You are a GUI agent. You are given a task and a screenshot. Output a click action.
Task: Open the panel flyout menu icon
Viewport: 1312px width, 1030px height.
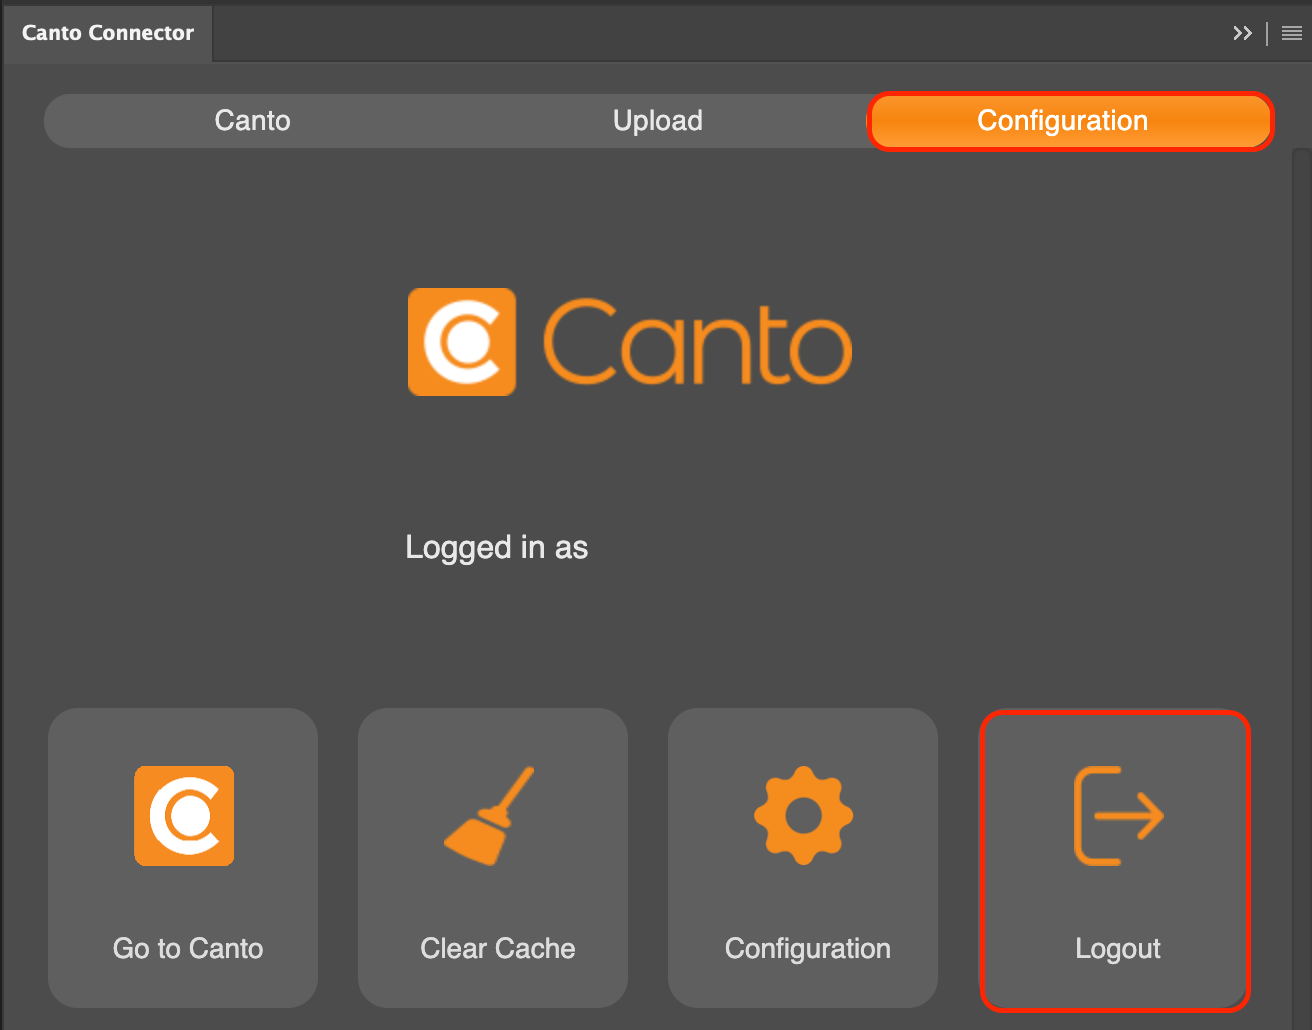(x=1291, y=33)
